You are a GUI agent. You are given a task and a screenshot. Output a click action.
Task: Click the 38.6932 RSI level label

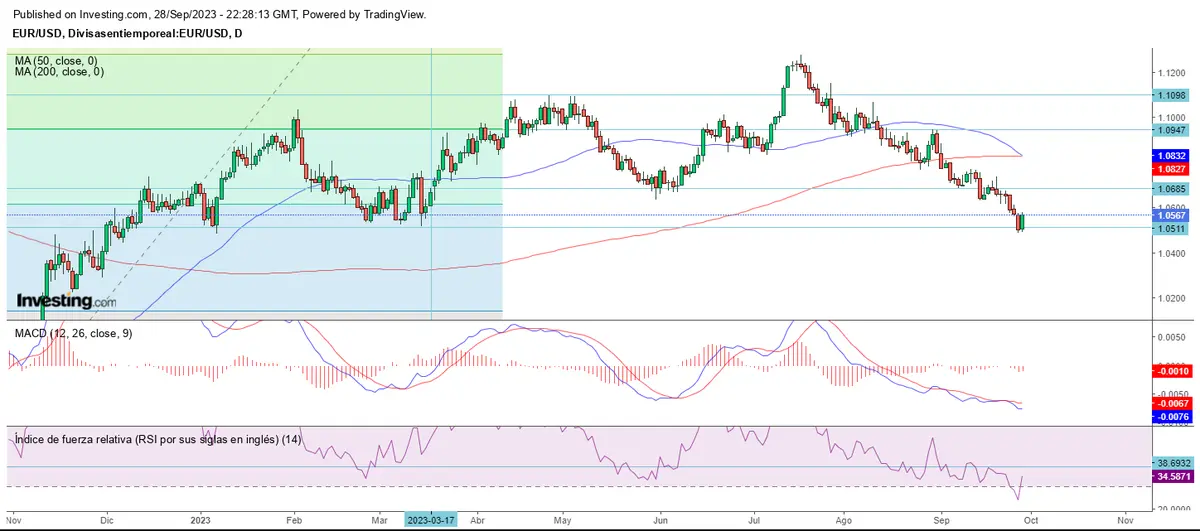(x=1170, y=465)
